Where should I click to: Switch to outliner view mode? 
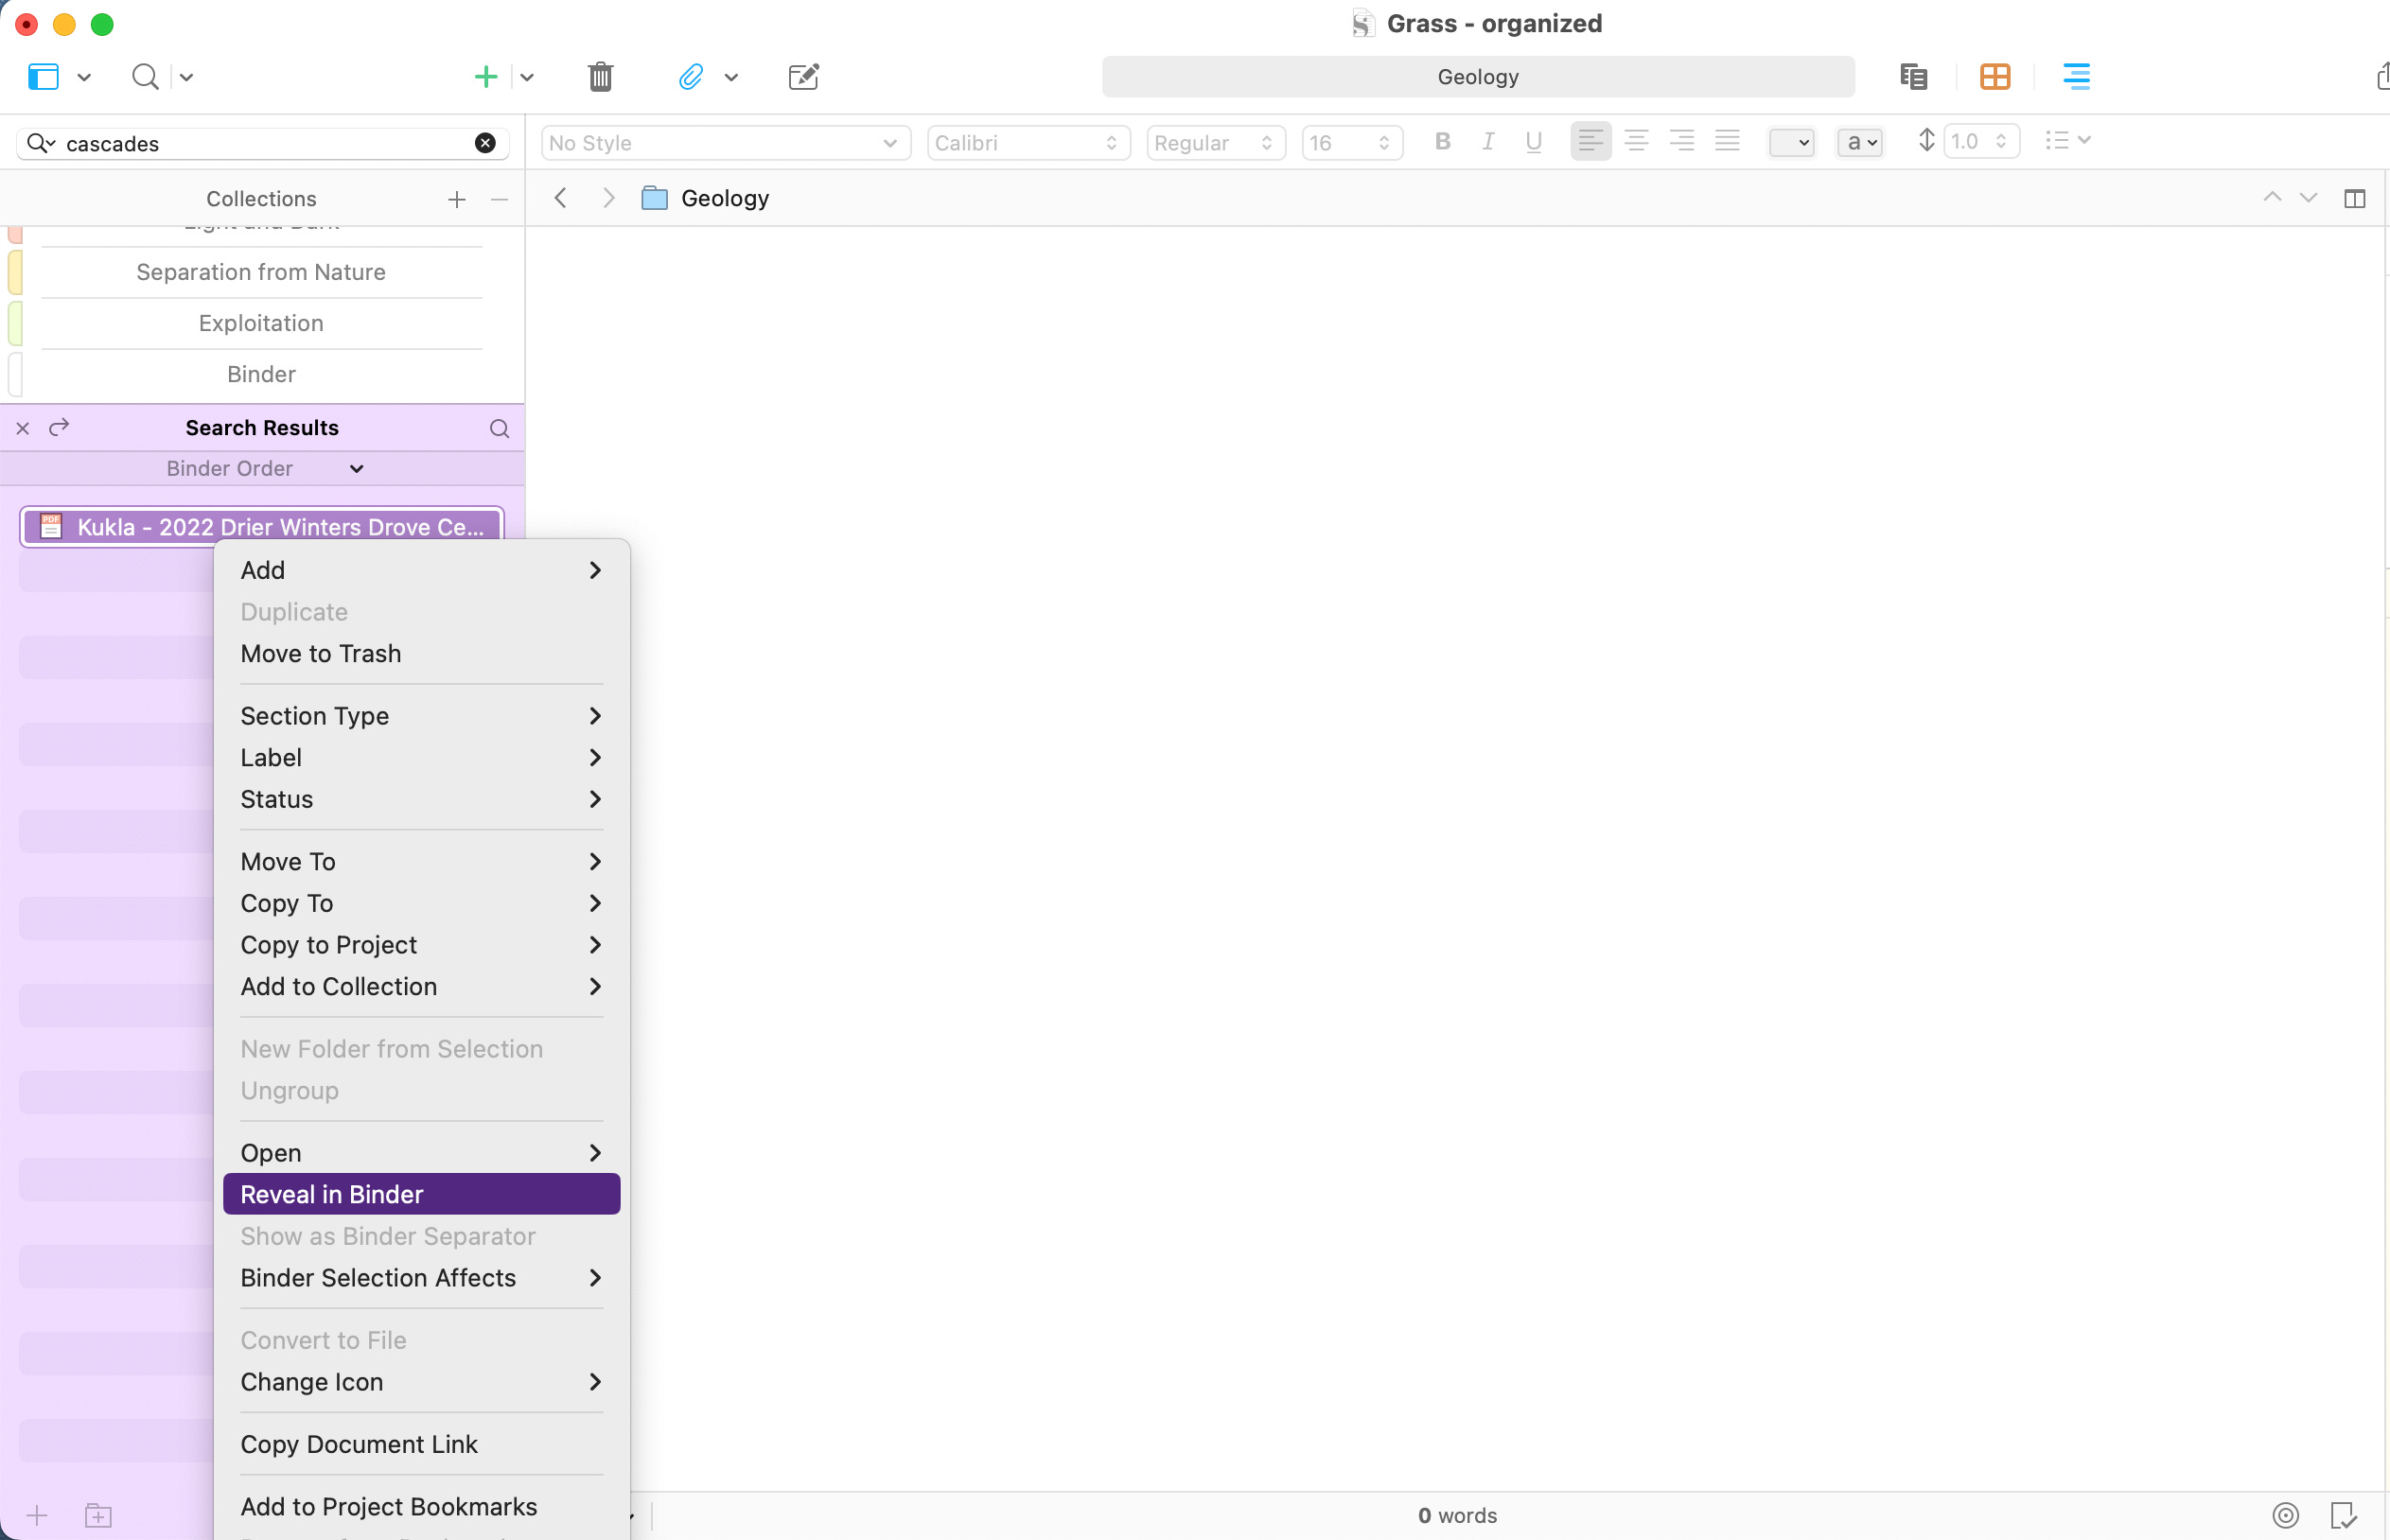click(2076, 77)
